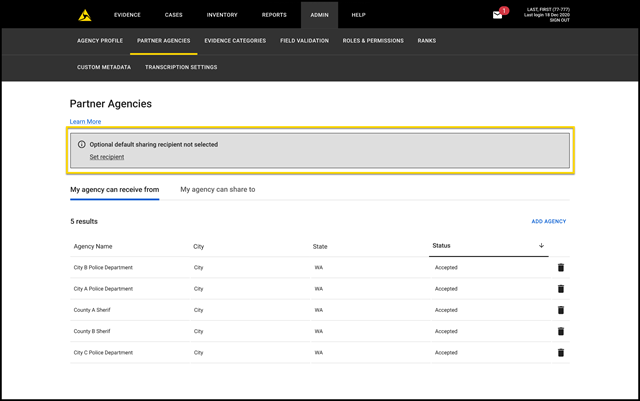Select the Admin menu
This screenshot has width=640, height=401.
pos(319,15)
